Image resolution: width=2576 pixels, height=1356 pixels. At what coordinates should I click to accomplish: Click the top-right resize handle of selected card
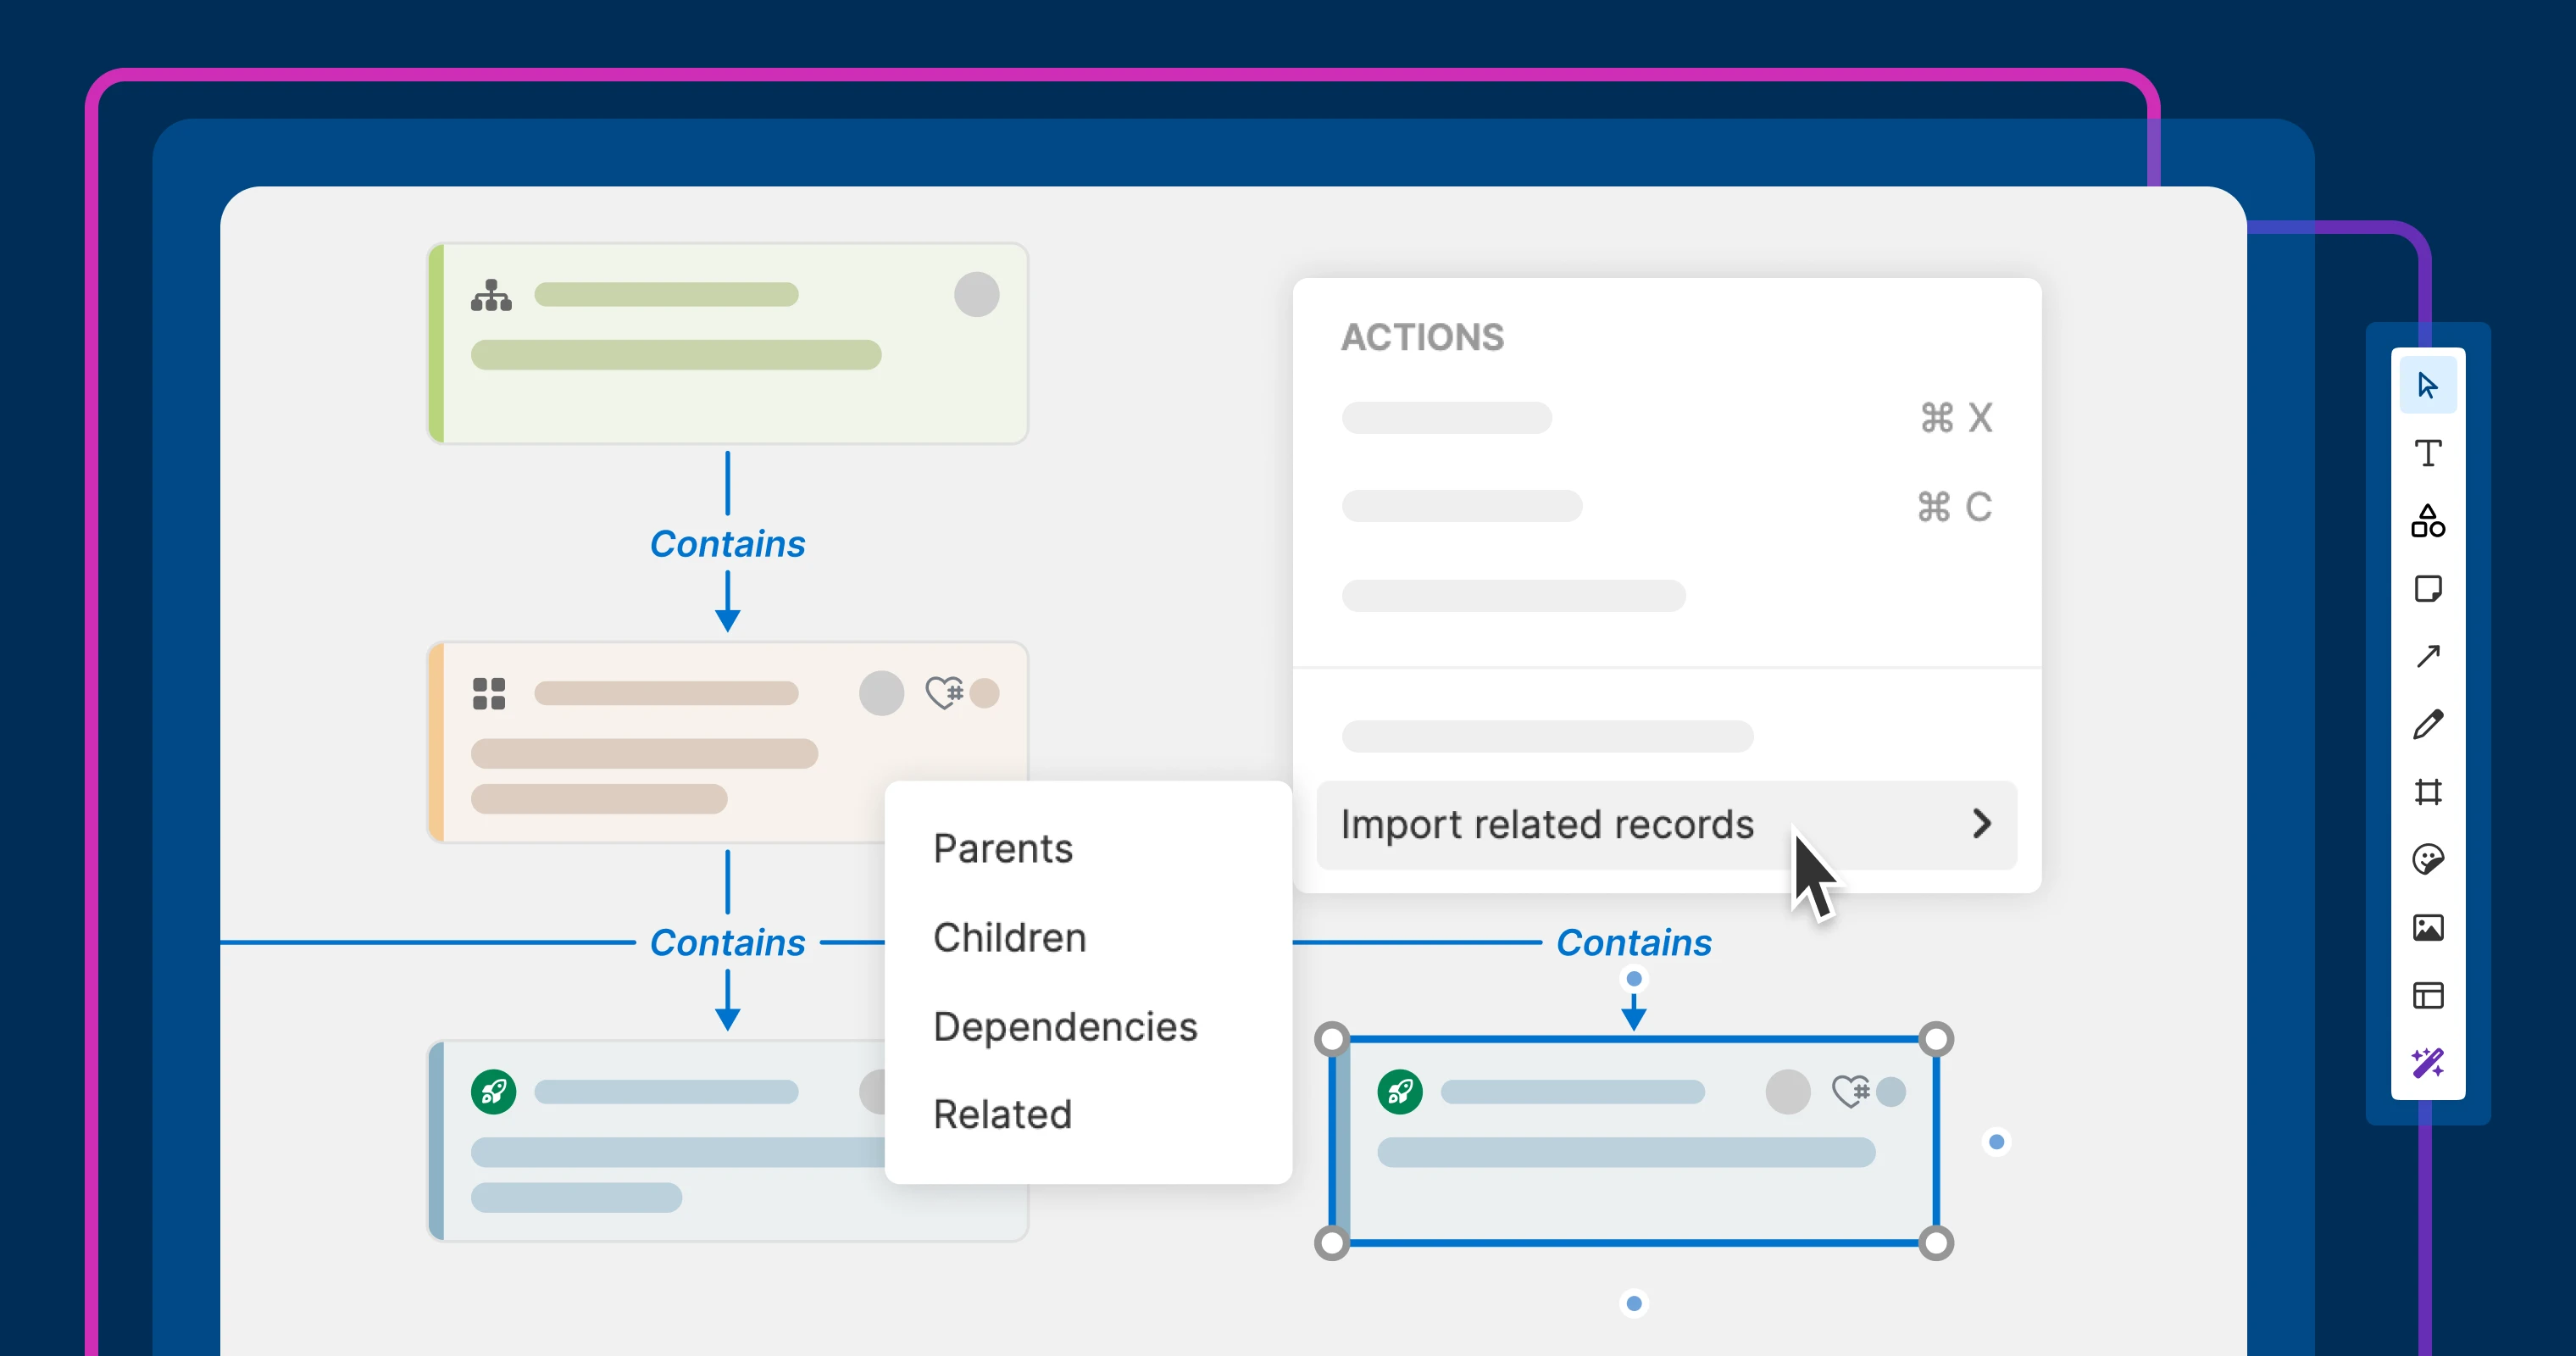(1936, 1039)
